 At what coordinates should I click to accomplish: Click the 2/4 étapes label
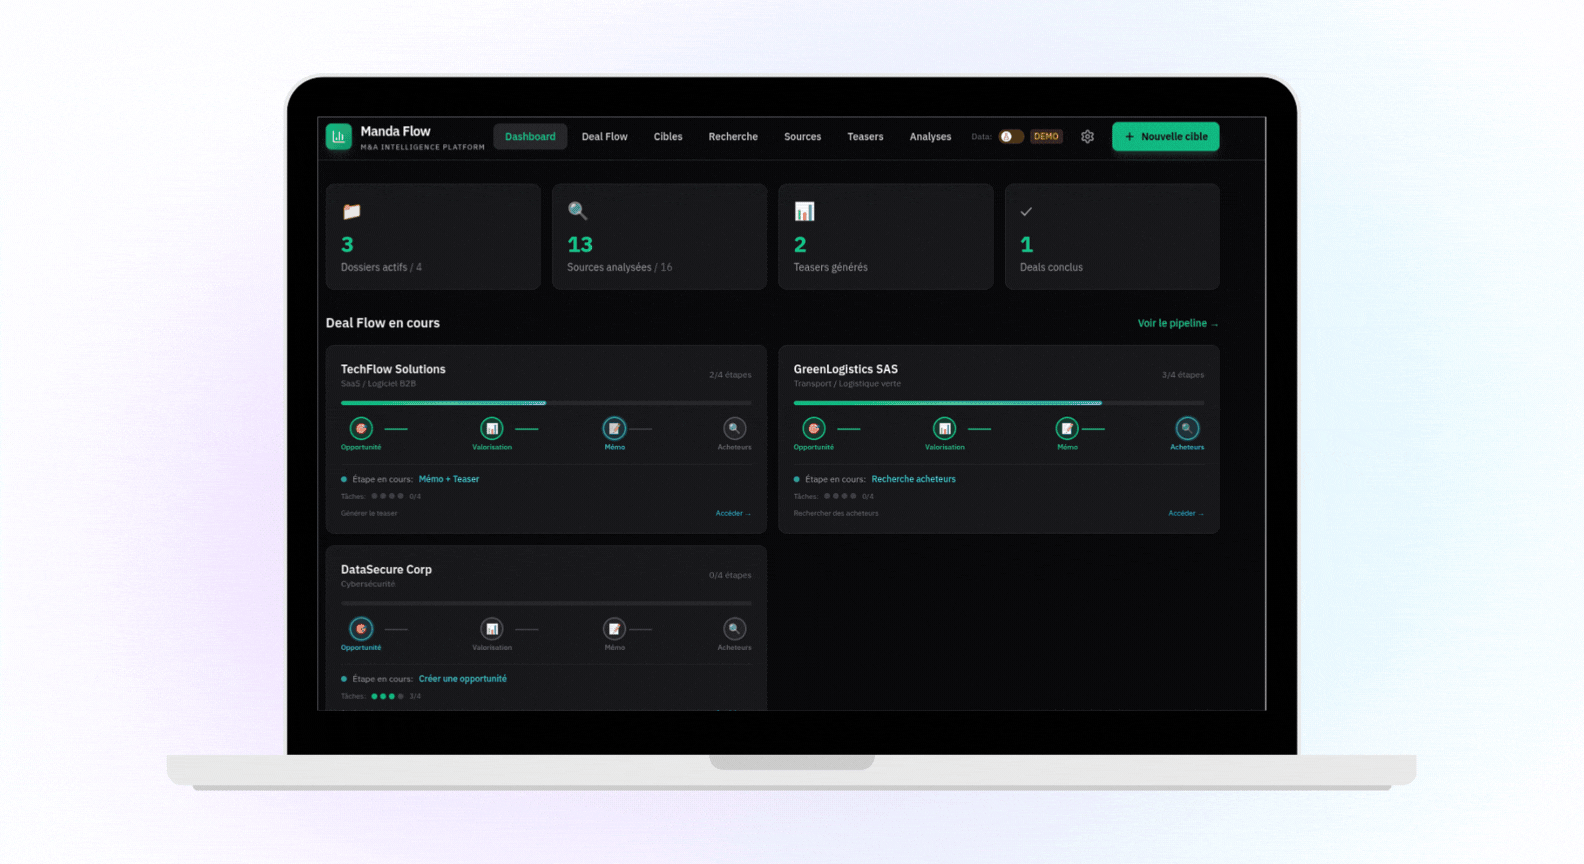[730, 375]
